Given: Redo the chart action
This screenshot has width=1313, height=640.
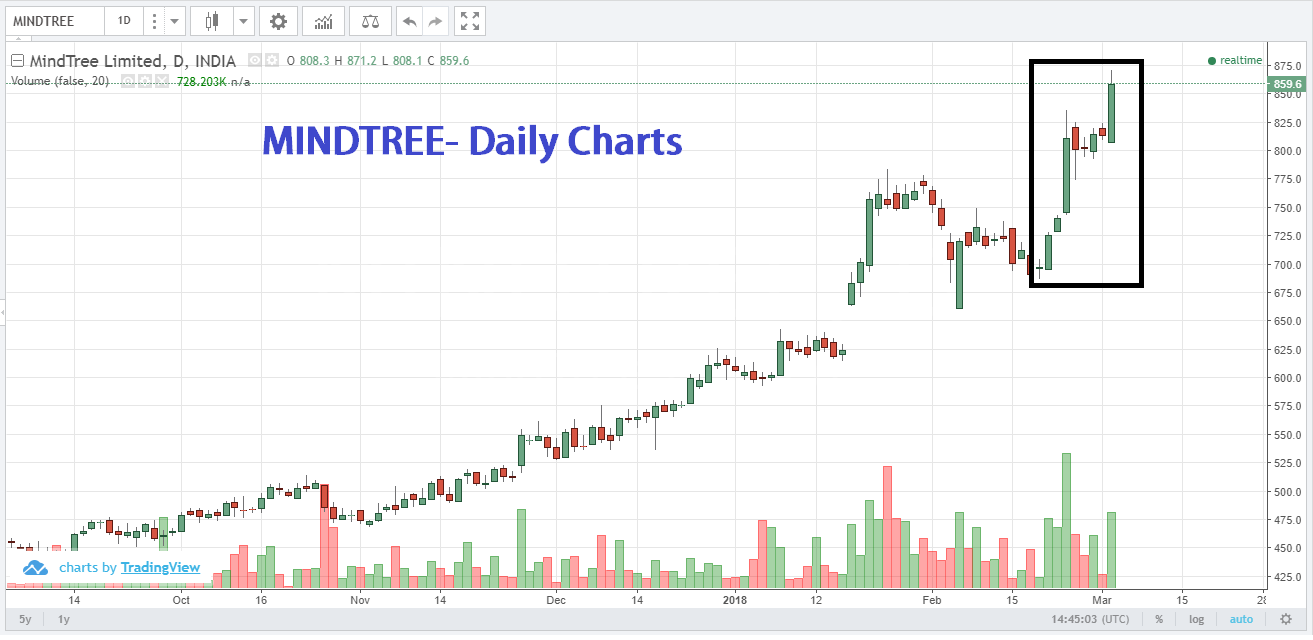Looking at the screenshot, I should click(x=435, y=21).
